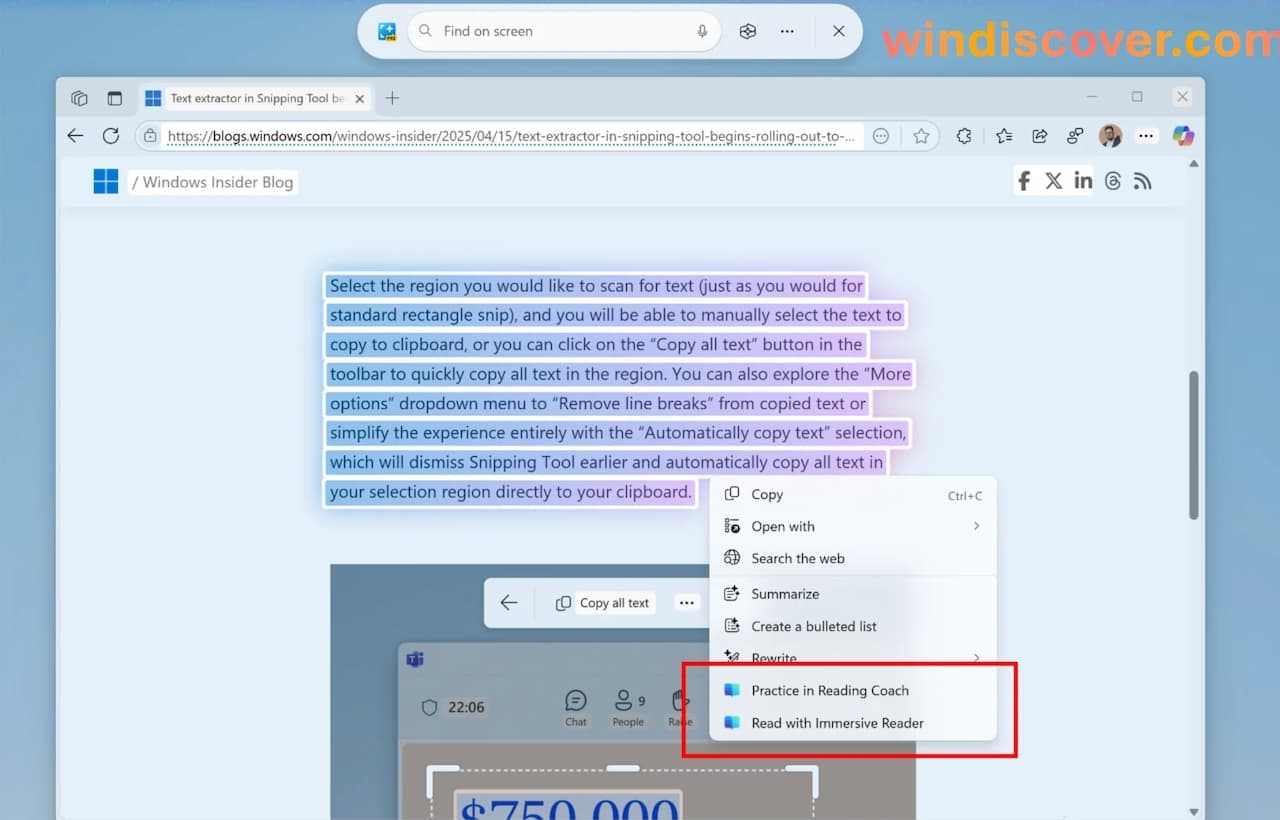
Task: Click the vertical page scrollbar thumb
Action: coord(1193,444)
